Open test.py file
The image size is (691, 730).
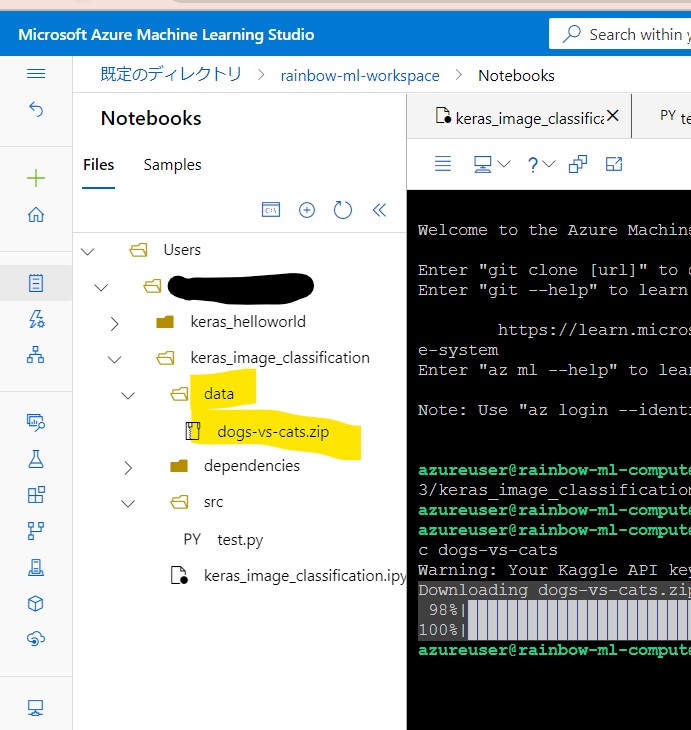point(240,540)
